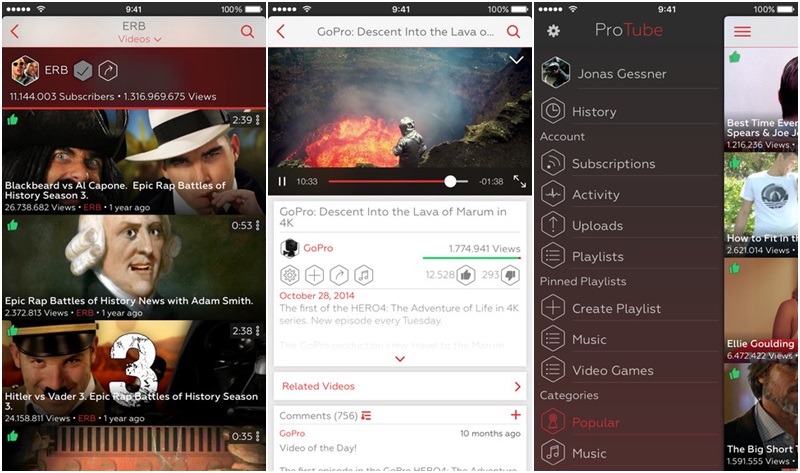Open Ellie Goulding video thumbnail

[761, 310]
